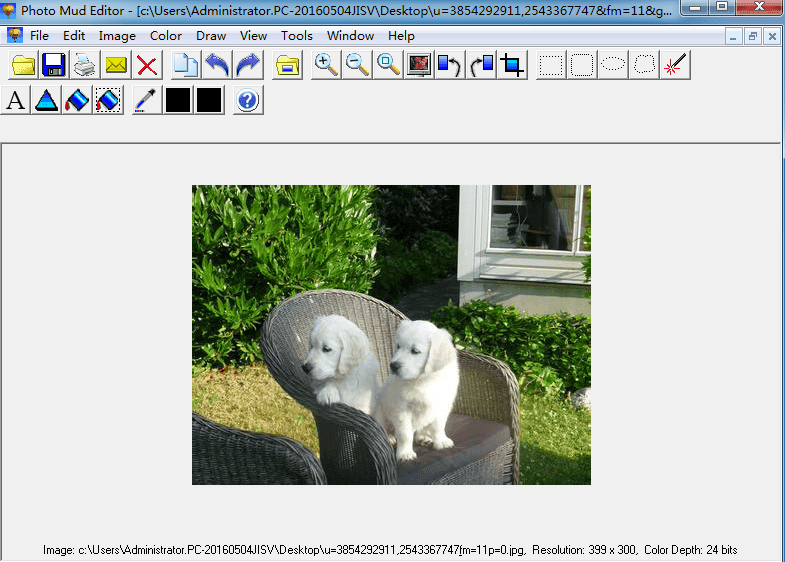Open the Help question mark button

[x=248, y=100]
